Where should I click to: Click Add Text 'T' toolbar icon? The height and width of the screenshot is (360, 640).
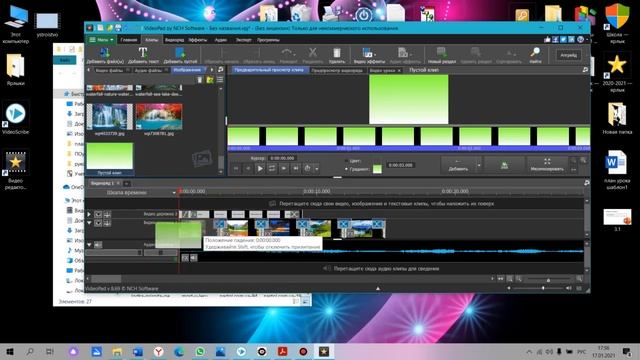tap(143, 55)
